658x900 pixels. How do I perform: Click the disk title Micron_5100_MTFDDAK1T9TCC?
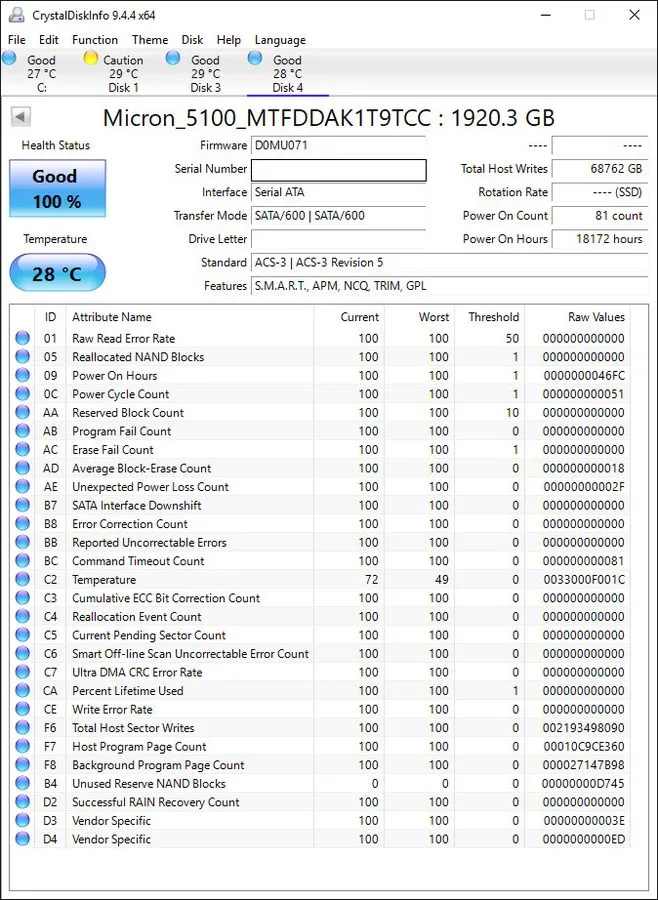coord(266,118)
